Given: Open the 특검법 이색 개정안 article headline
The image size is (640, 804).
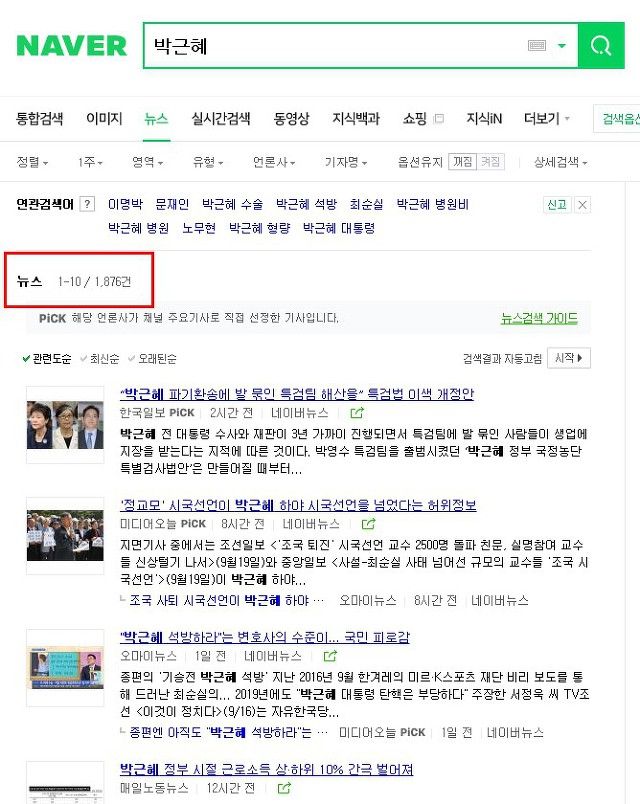Looking at the screenshot, I should tap(297, 394).
